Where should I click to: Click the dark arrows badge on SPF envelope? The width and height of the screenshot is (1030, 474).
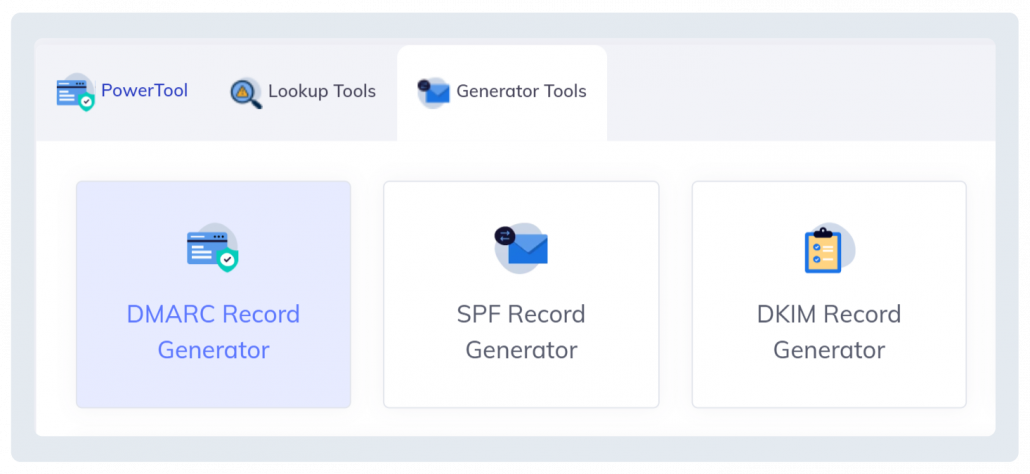coord(504,235)
